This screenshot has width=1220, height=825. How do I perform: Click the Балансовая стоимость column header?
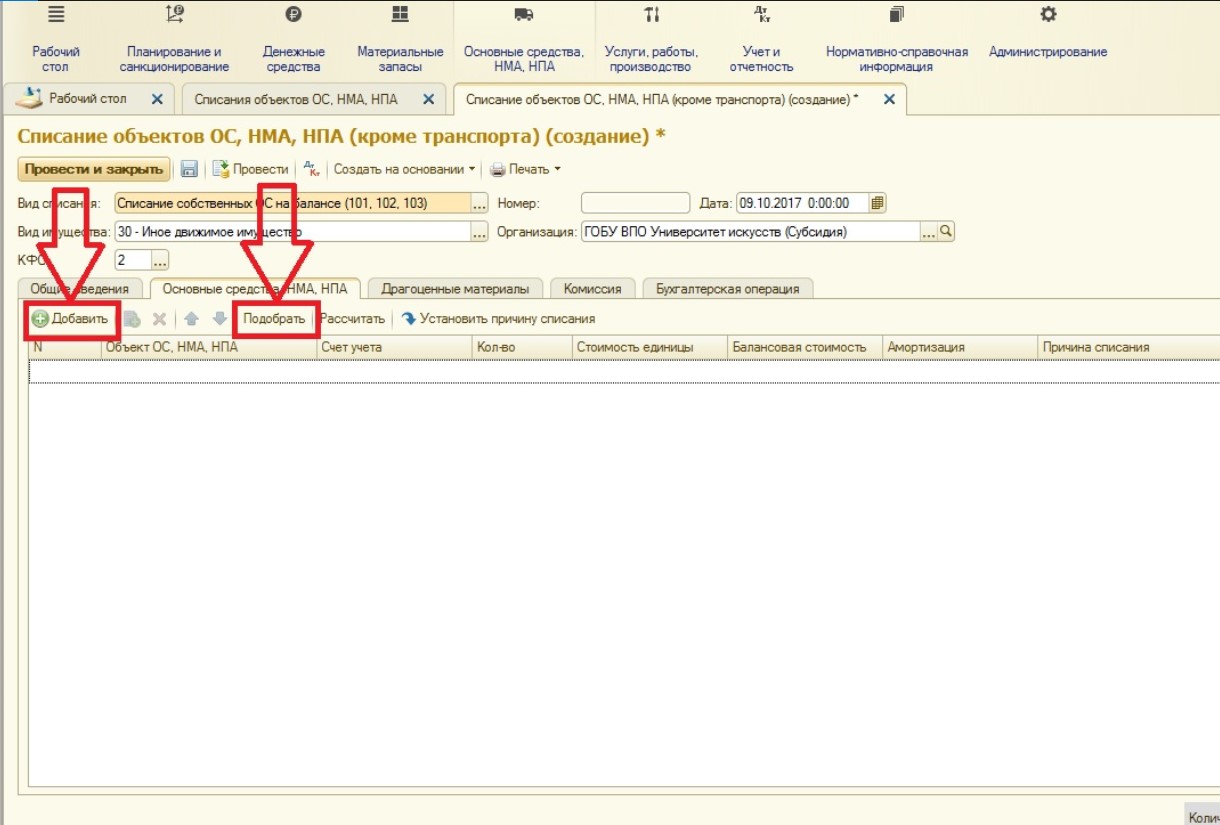pos(805,347)
